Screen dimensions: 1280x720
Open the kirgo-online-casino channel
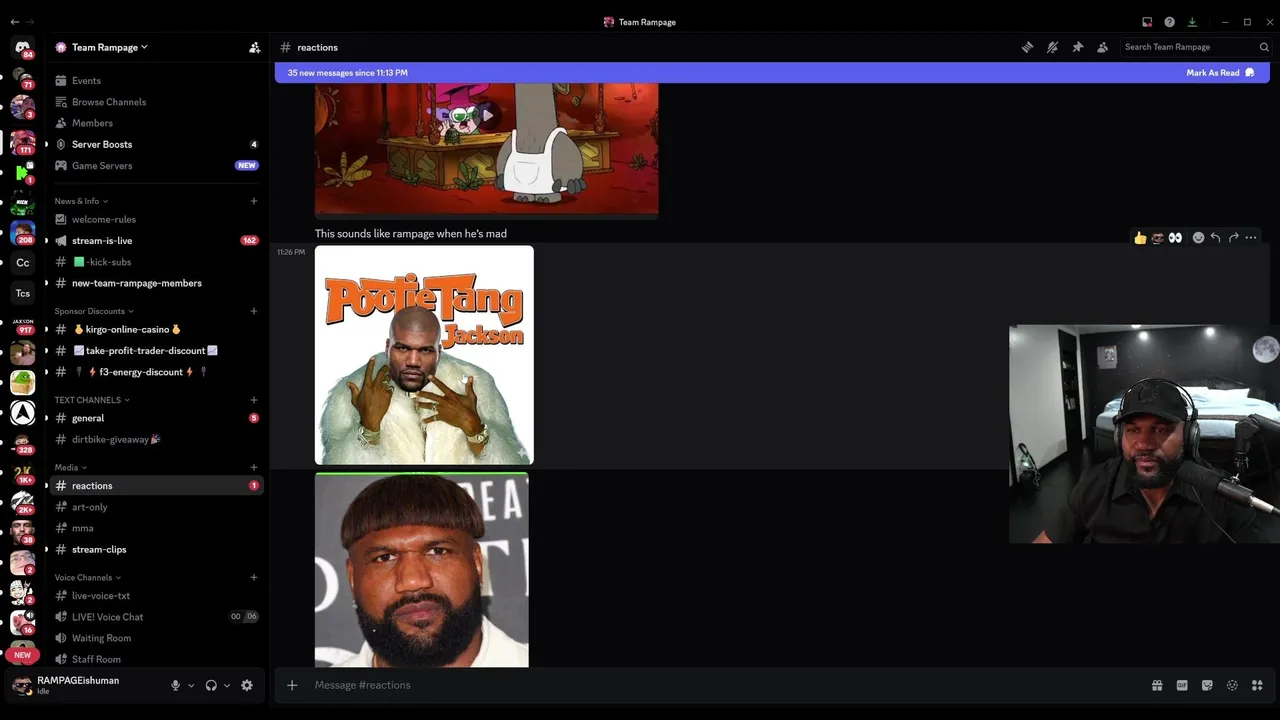point(155,329)
